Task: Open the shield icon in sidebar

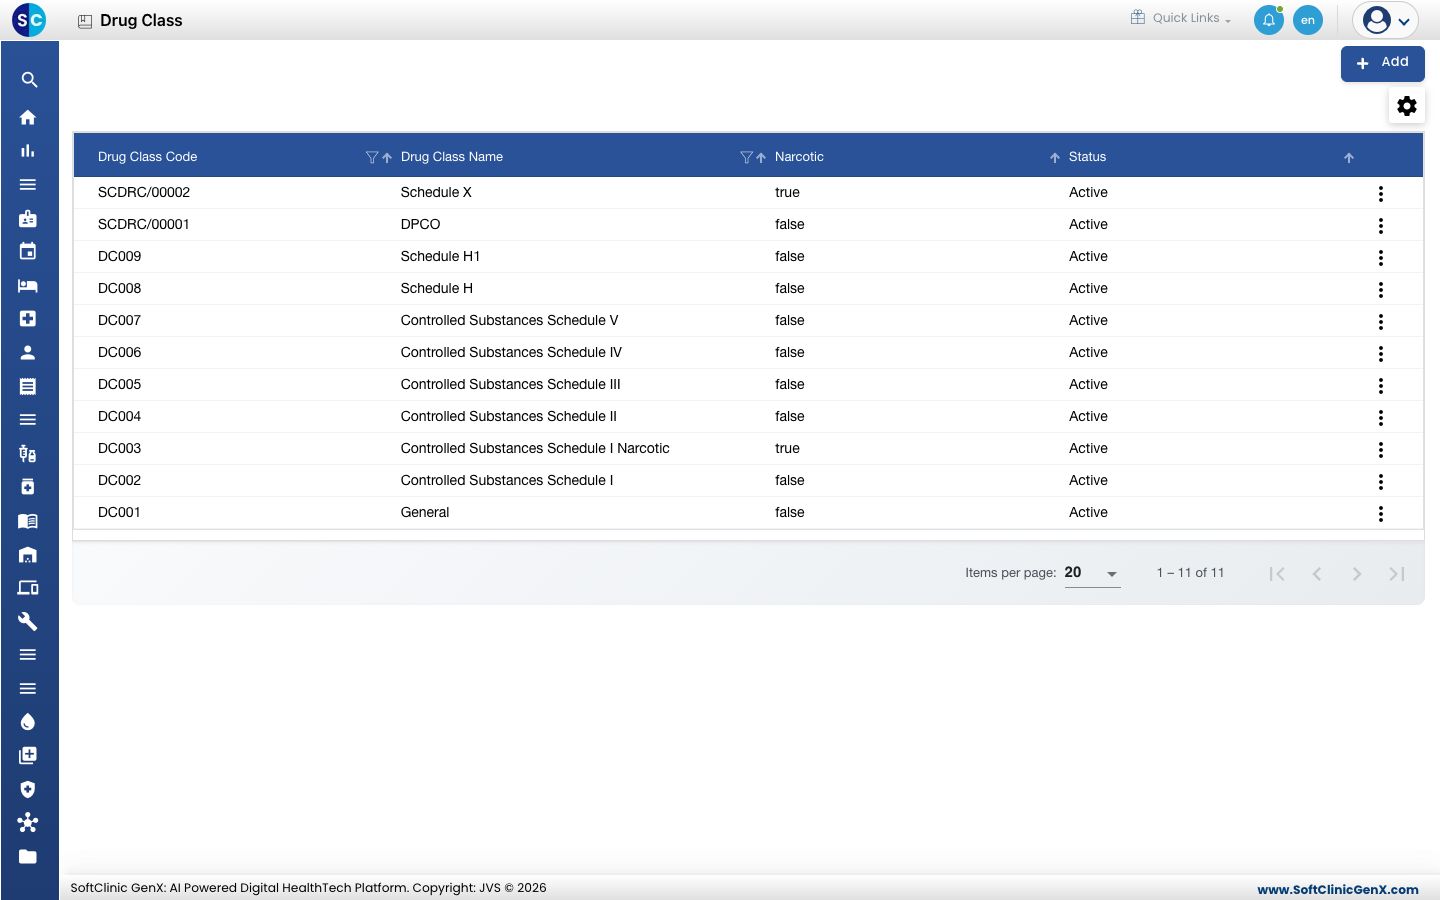Action: (x=28, y=789)
